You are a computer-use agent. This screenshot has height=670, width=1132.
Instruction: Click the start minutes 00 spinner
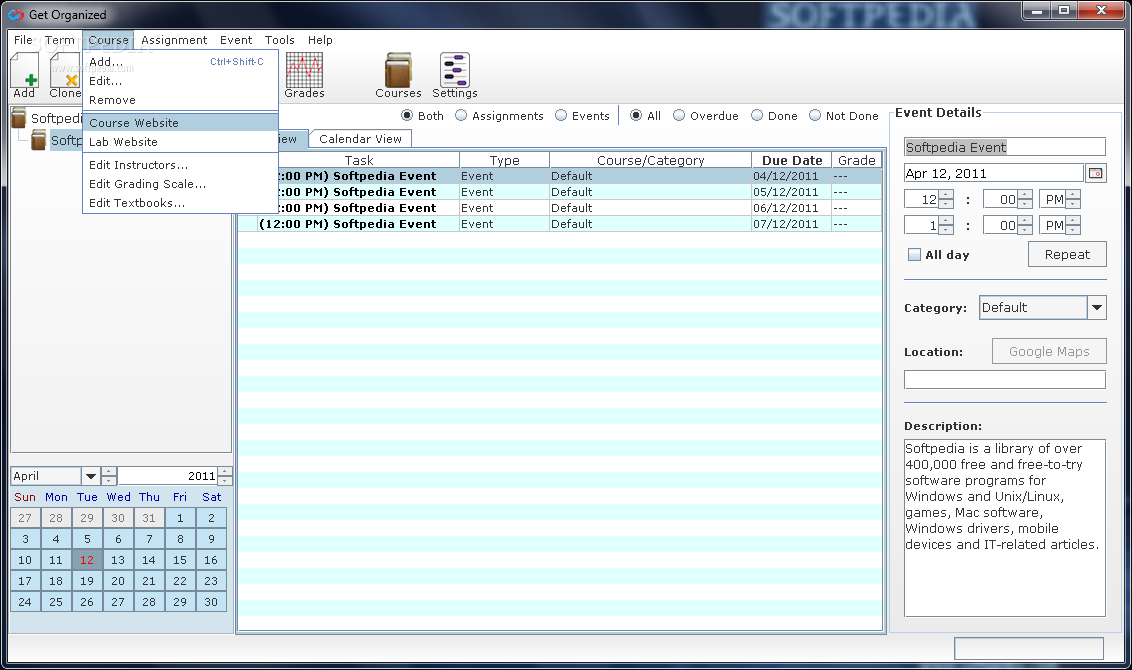coord(1025,199)
